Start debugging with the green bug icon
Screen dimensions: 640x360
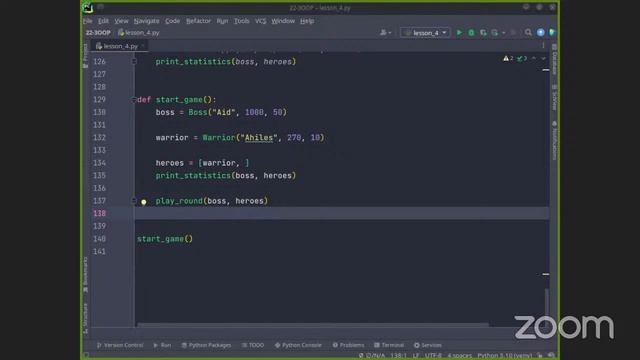(471, 32)
